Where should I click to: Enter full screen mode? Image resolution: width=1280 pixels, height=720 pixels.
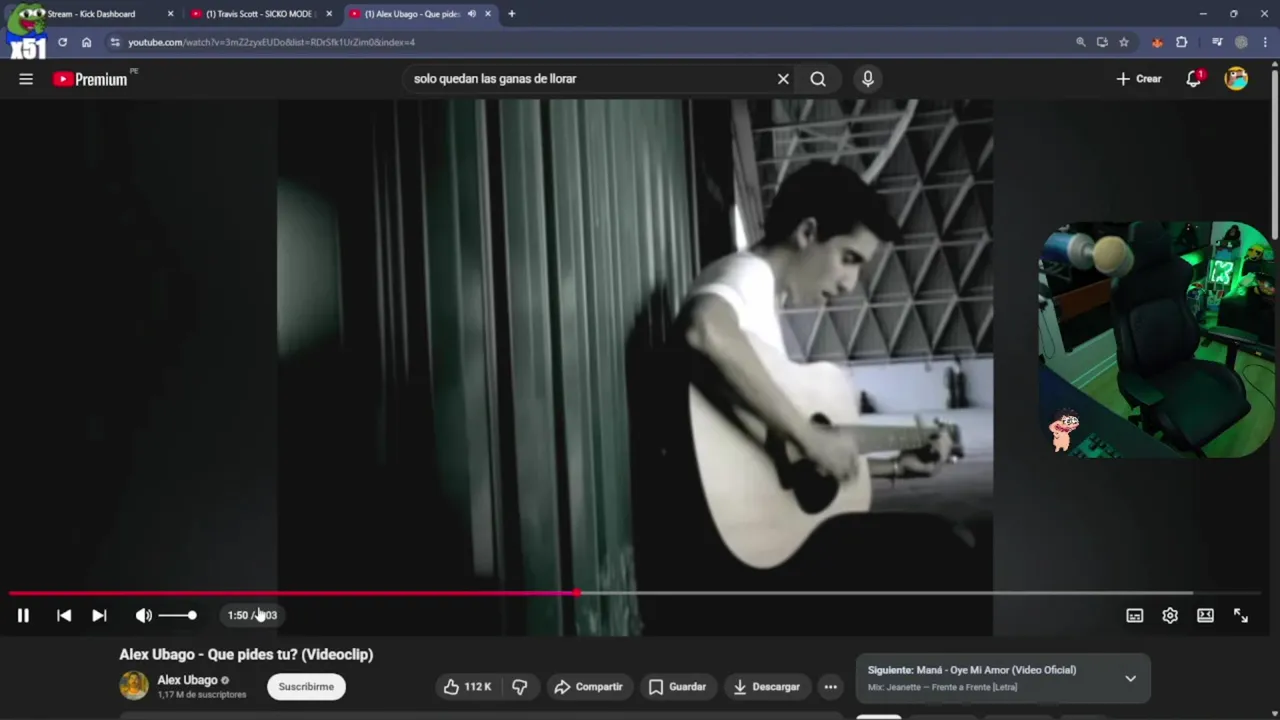tap(1241, 616)
